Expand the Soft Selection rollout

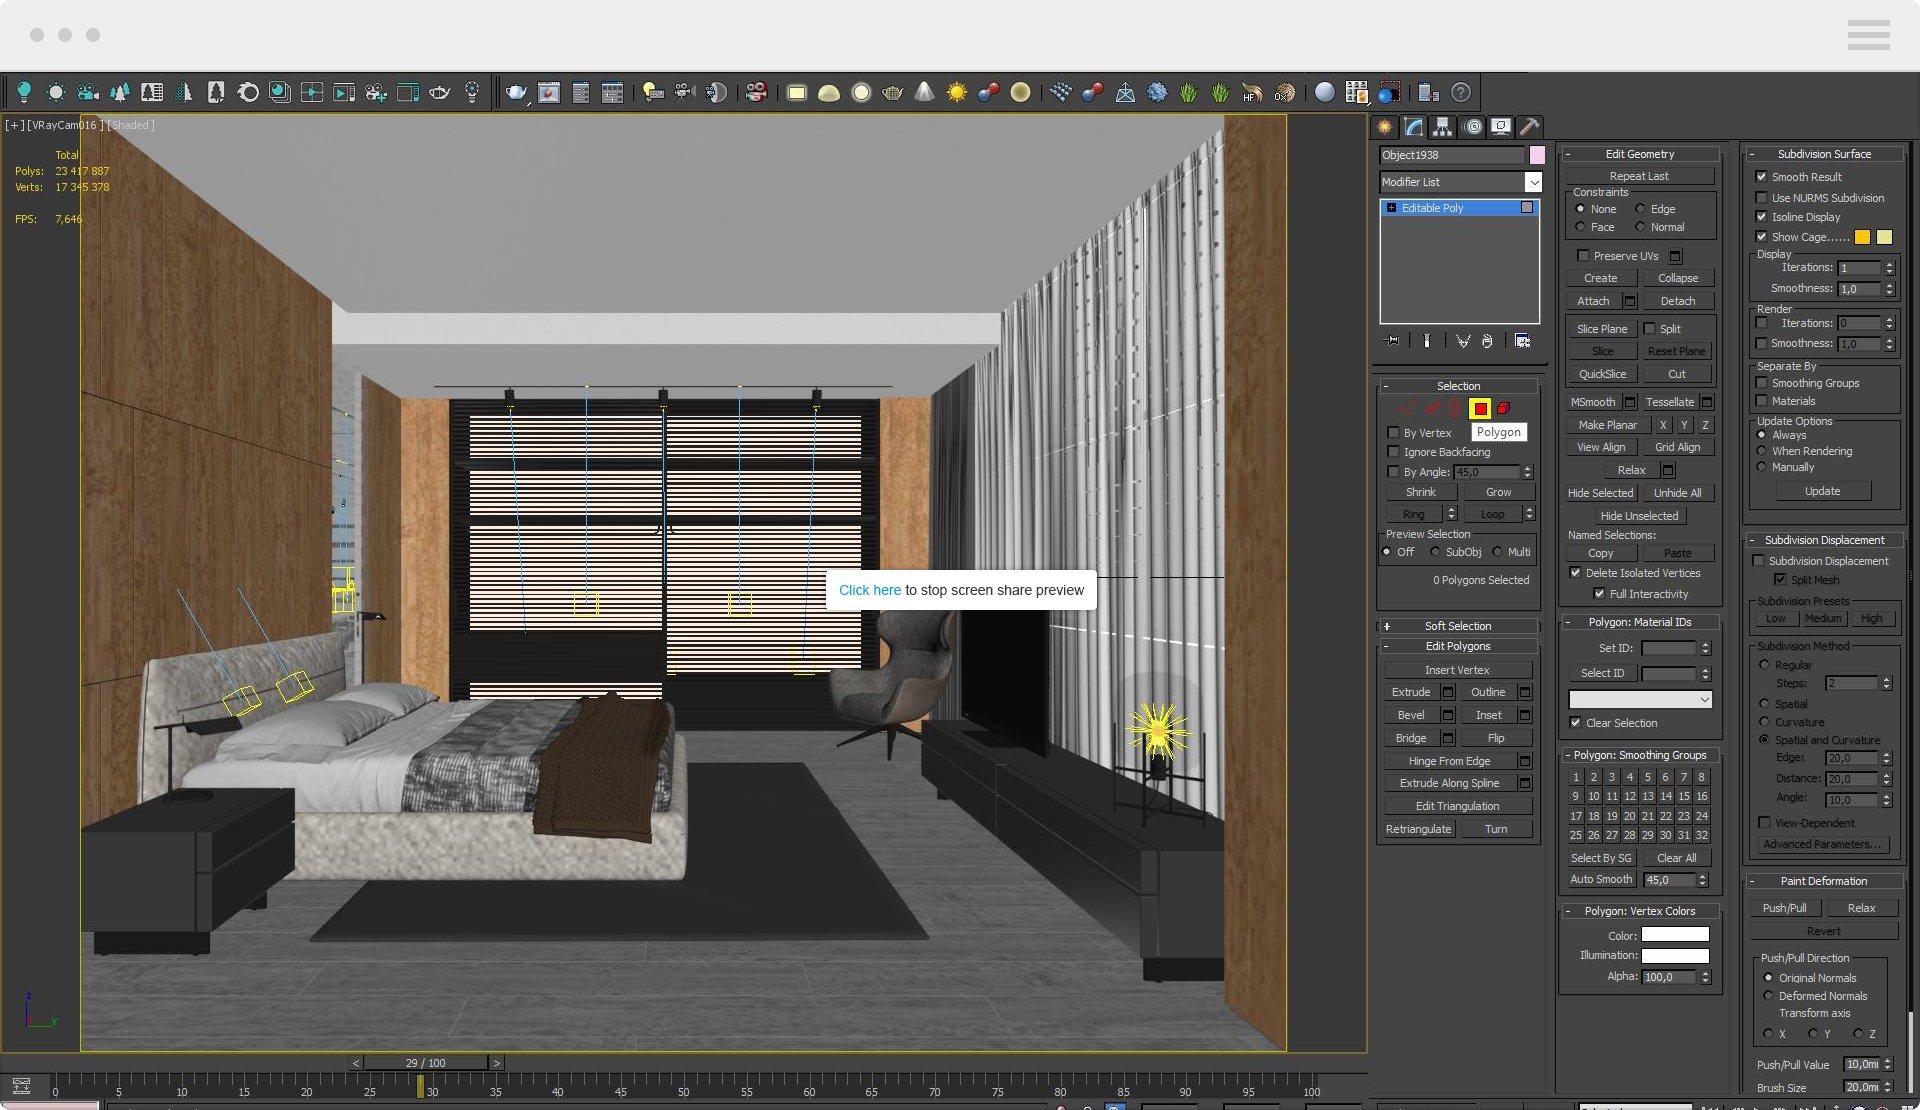click(x=1457, y=626)
